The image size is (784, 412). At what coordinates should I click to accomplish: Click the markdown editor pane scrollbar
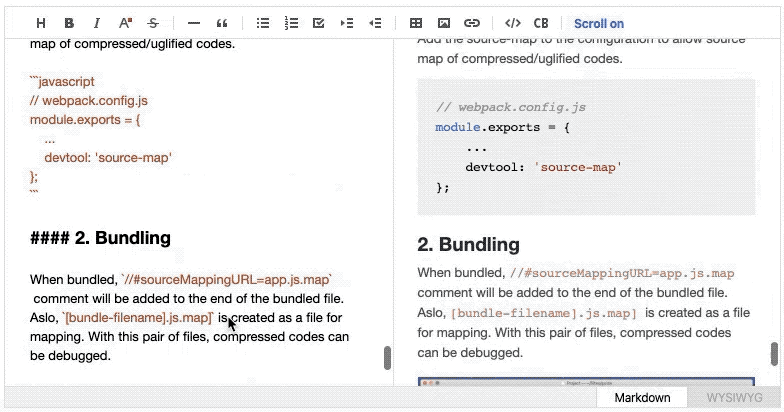coord(387,358)
